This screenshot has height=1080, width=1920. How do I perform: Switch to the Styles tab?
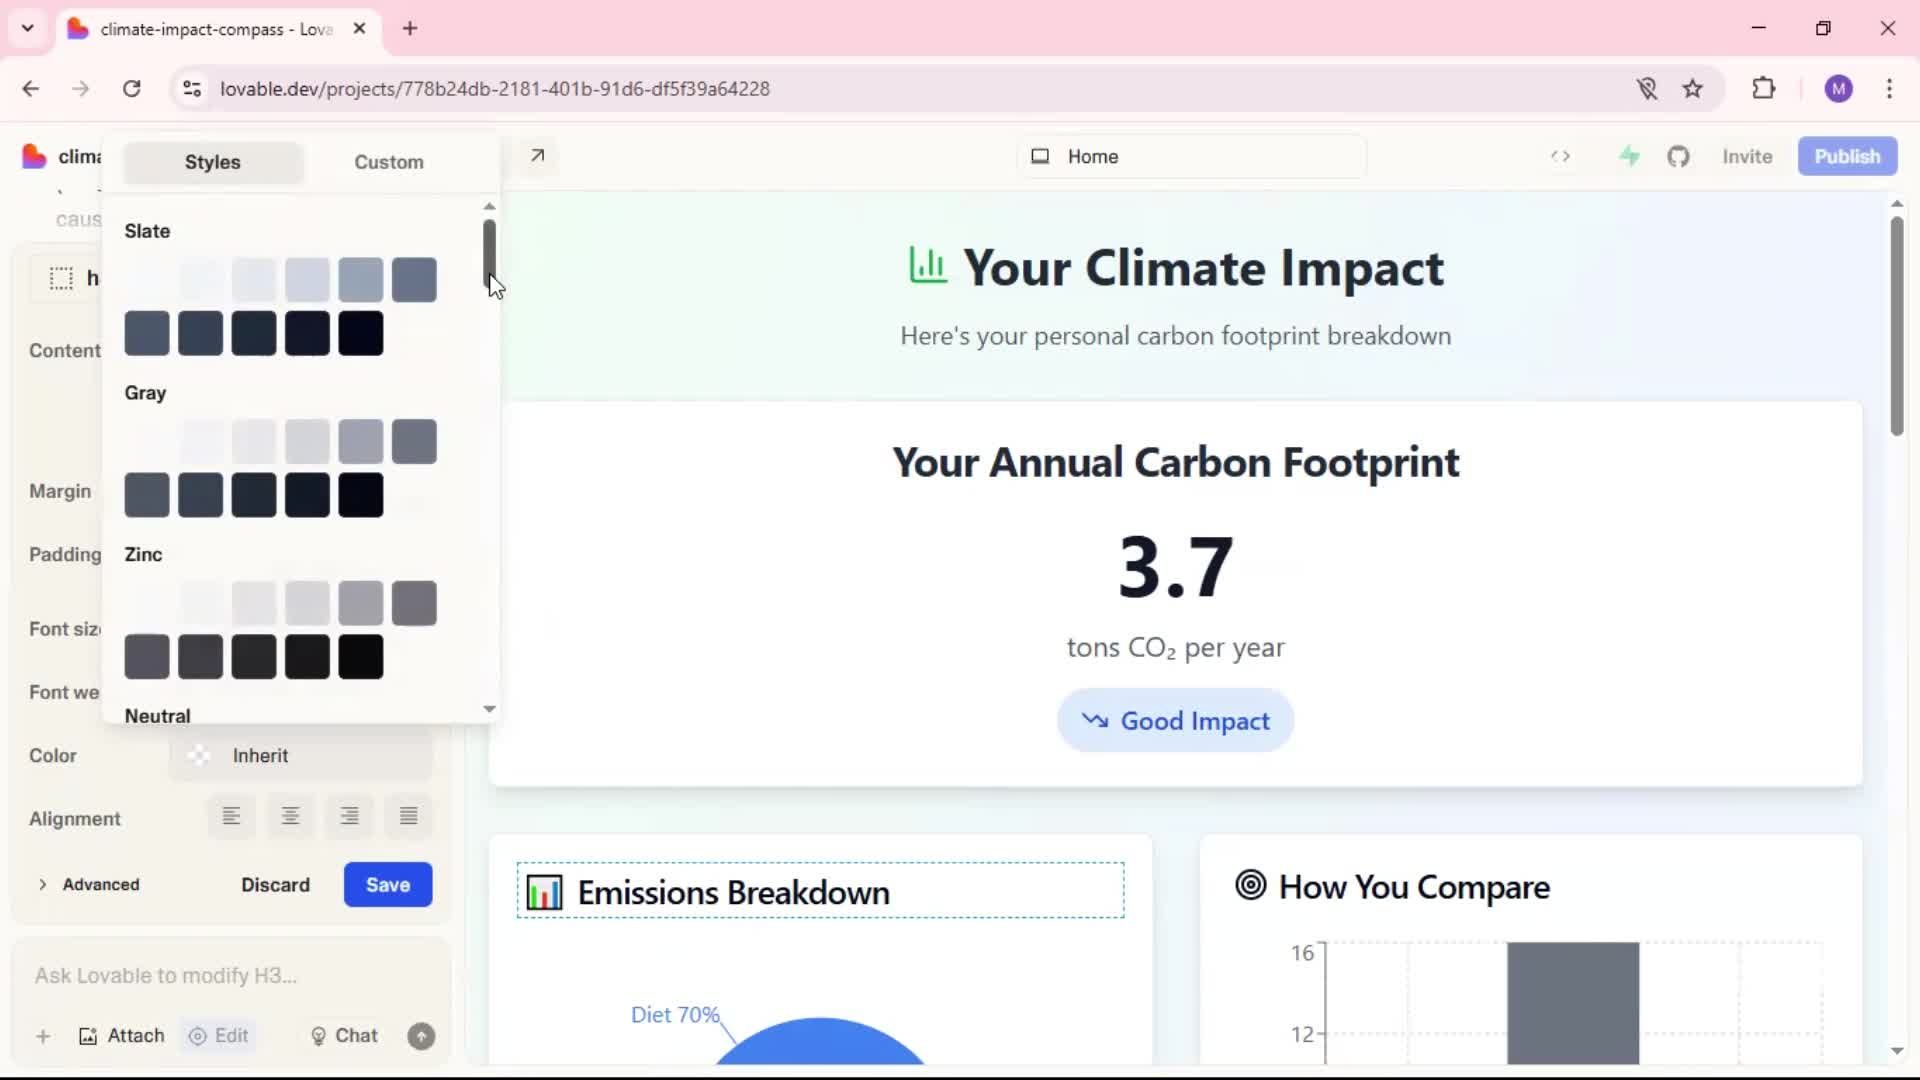point(213,162)
